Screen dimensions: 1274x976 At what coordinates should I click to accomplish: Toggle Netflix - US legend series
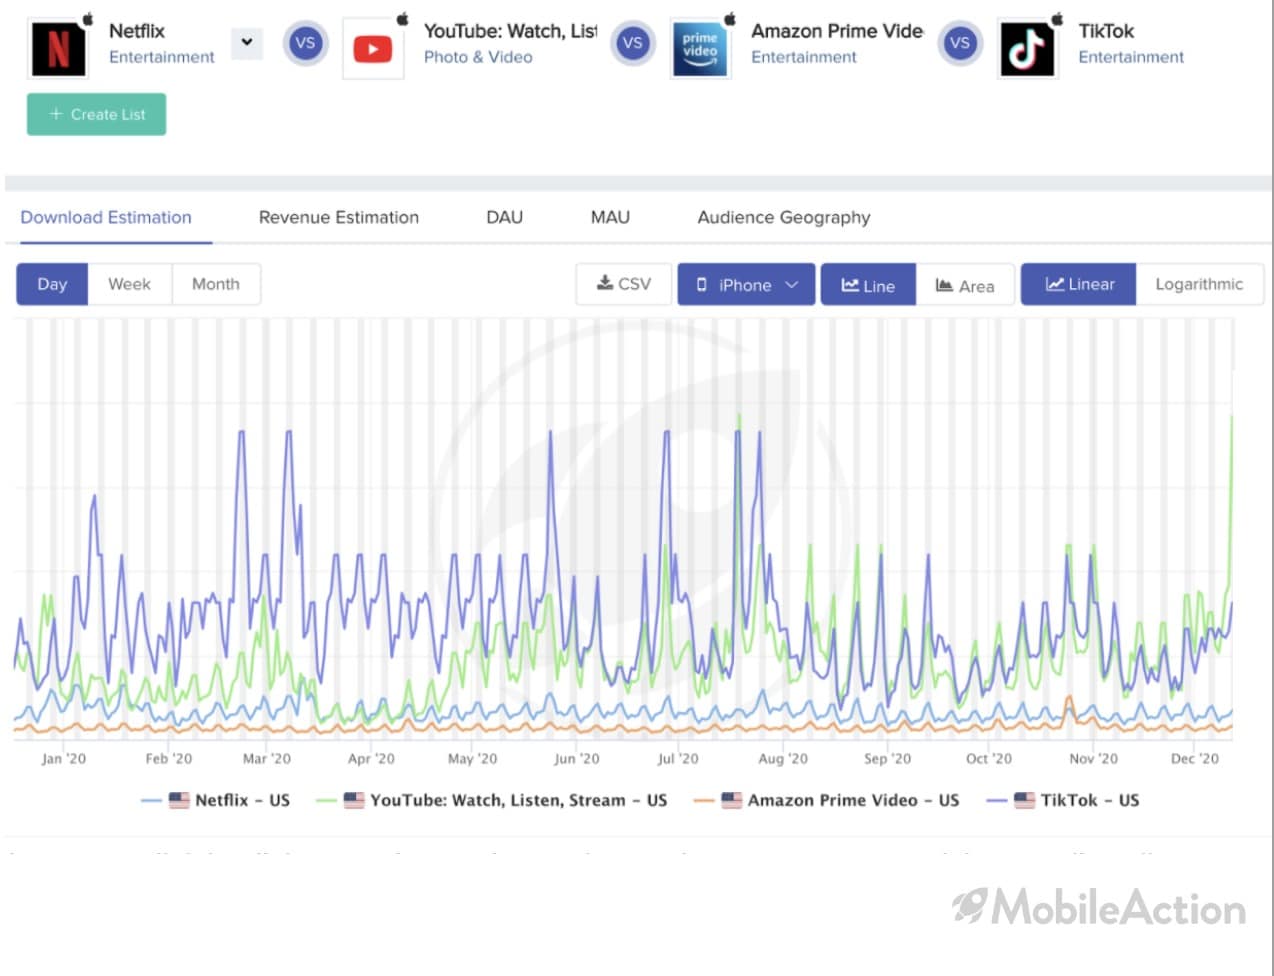click(216, 800)
